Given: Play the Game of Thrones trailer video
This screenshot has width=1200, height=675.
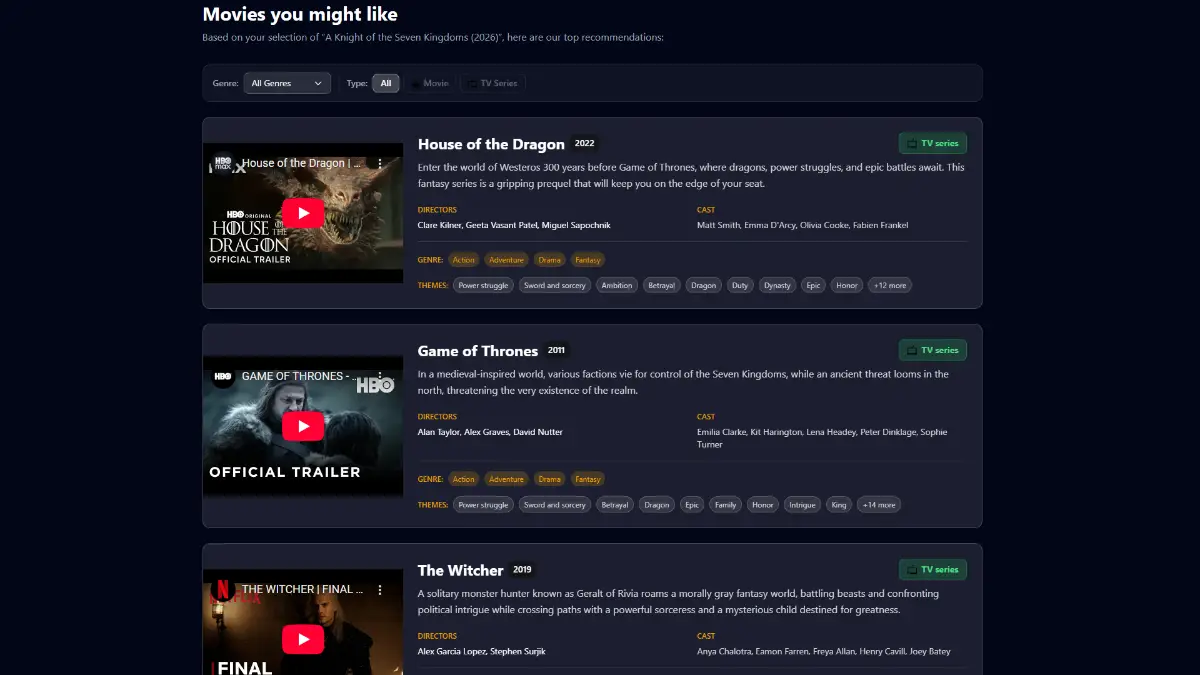Looking at the screenshot, I should (x=303, y=426).
